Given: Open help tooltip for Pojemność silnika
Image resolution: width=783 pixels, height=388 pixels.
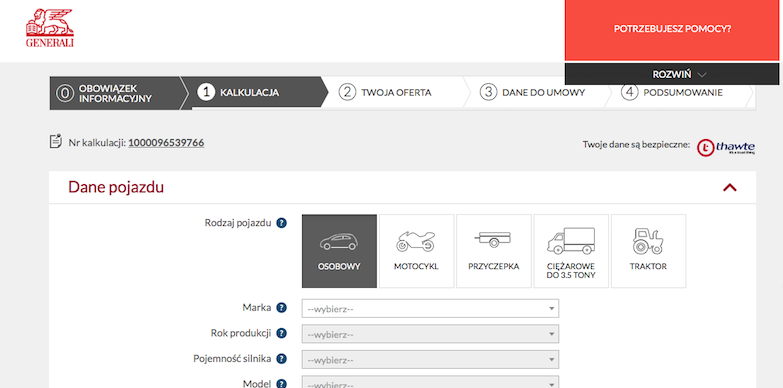Looking at the screenshot, I should (282, 359).
